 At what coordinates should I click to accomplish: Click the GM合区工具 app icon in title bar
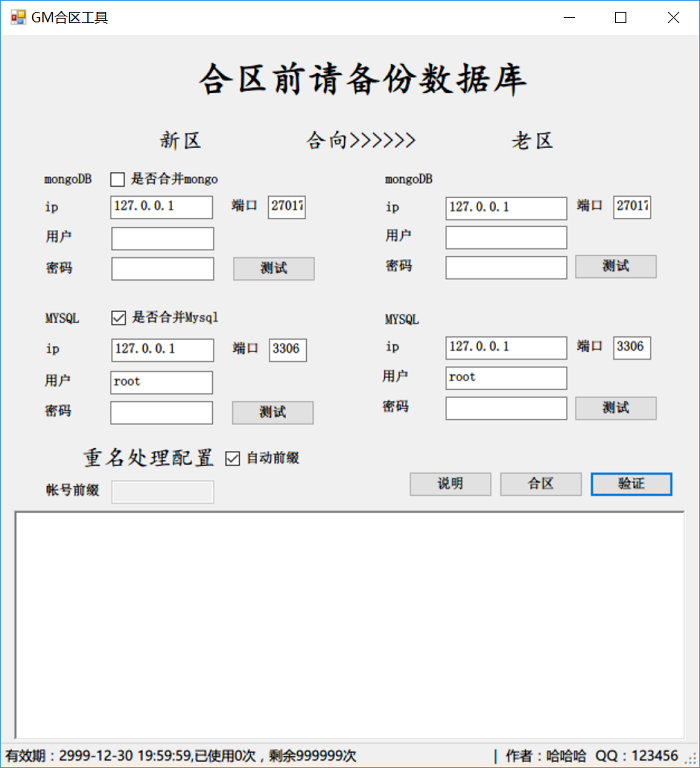[18, 18]
